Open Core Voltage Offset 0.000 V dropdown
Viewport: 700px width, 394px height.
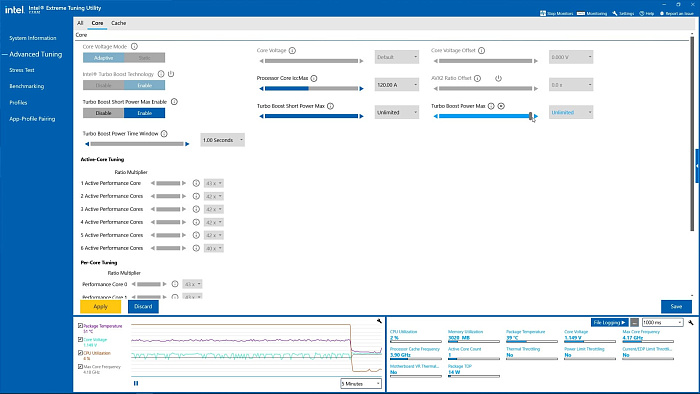coord(571,57)
